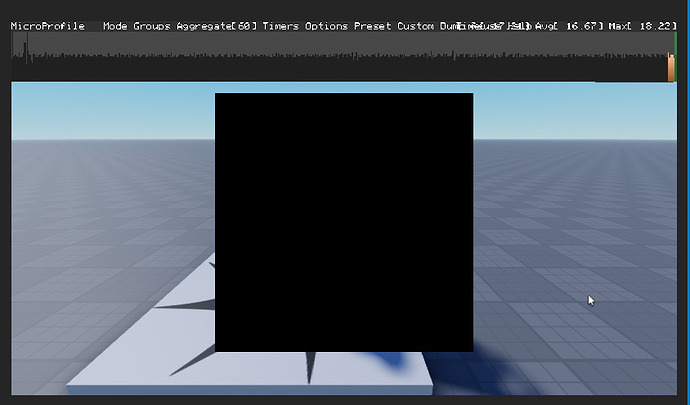Open the Options menu

coord(326,26)
